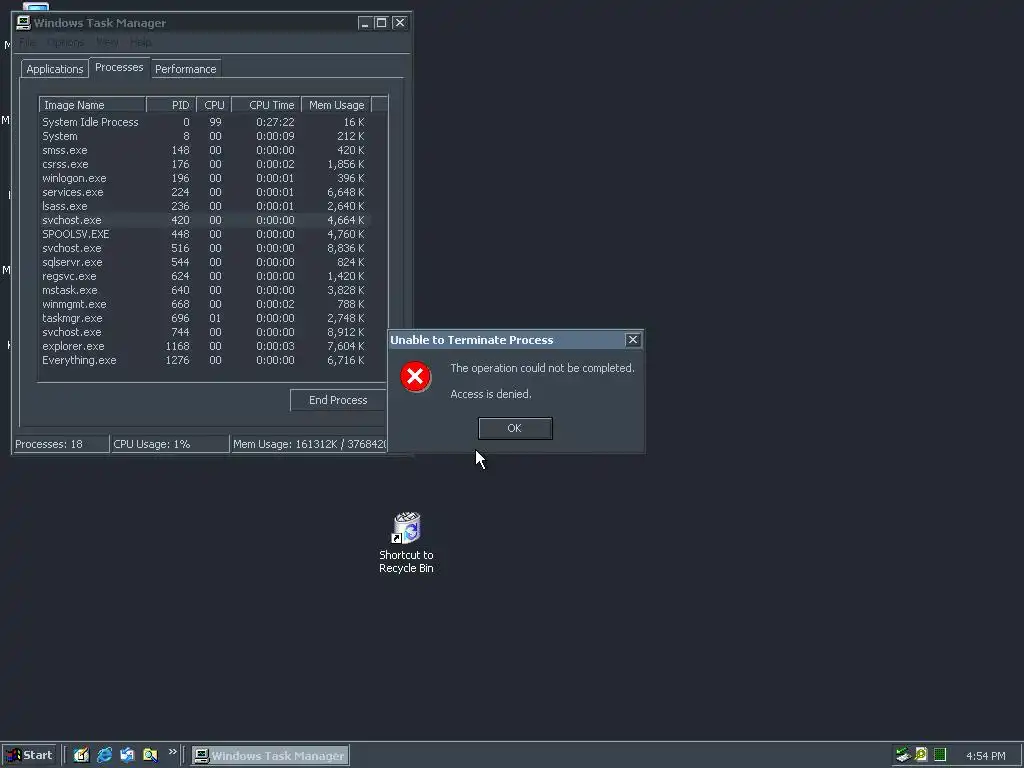1024x768 pixels.
Task: Select the winlogon.exe process
Action: (x=205, y=178)
